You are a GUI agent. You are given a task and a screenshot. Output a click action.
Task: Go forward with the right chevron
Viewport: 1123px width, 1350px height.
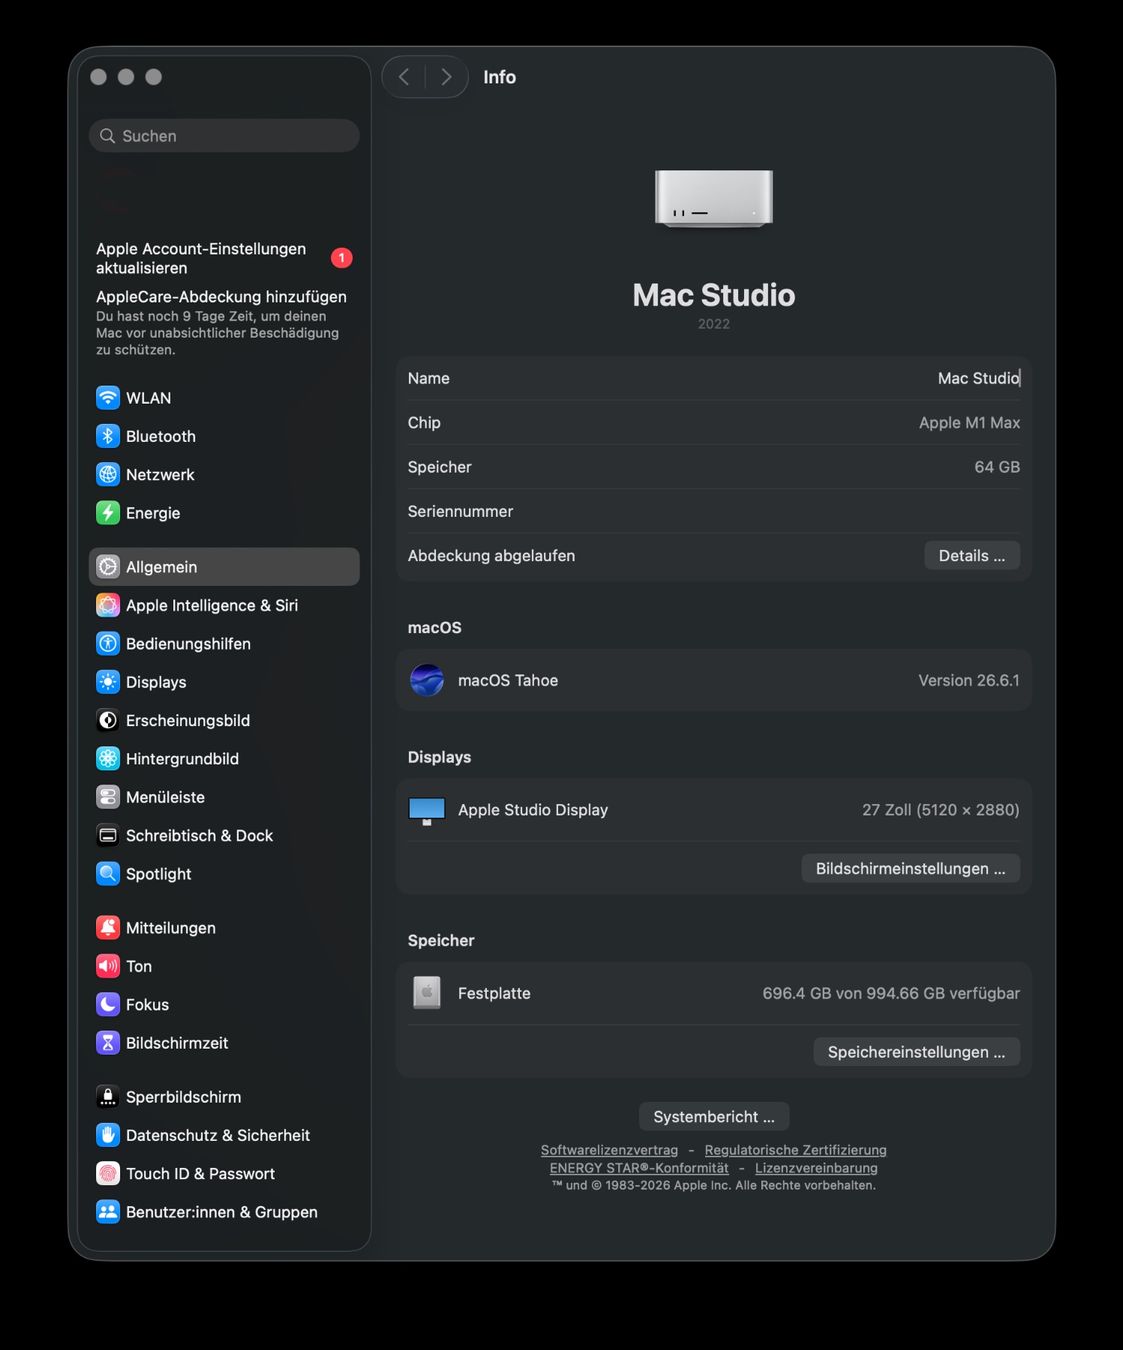click(446, 77)
